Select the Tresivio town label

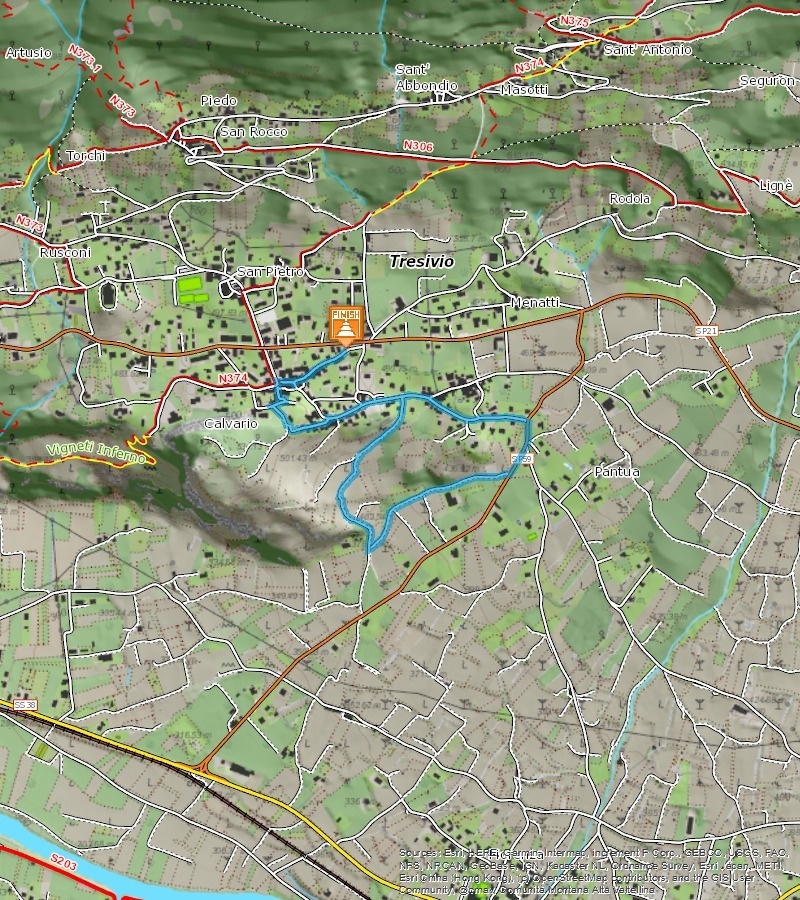click(421, 260)
